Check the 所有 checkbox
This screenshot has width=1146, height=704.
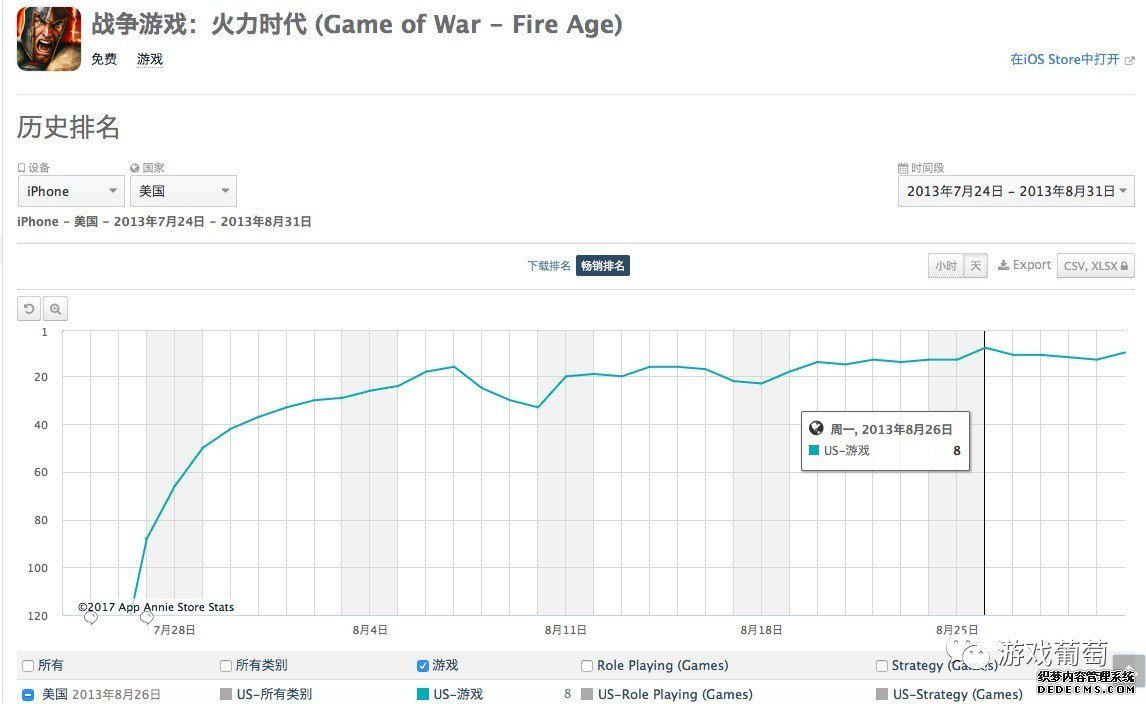tap(28, 665)
